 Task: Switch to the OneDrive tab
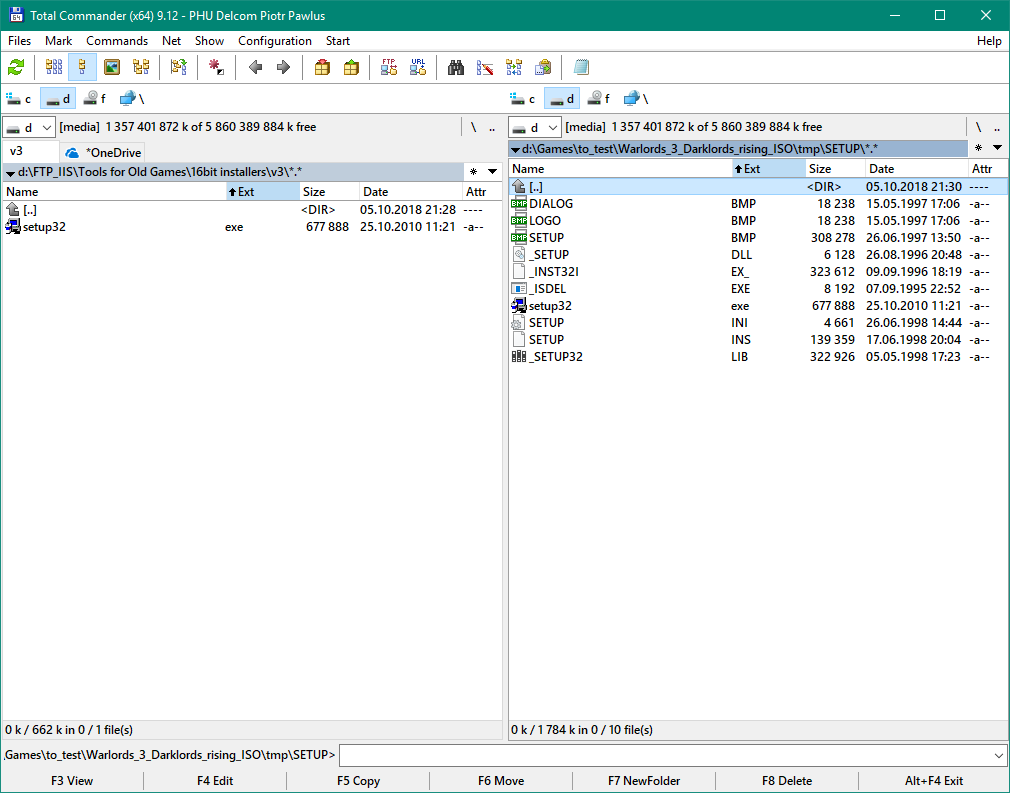tap(103, 153)
